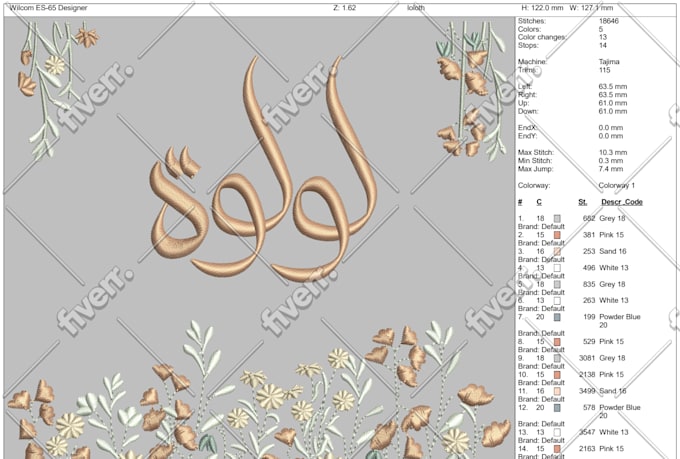Image resolution: width=680 pixels, height=459 pixels.
Task: Click the 'Colorway 1' value
Action: click(x=617, y=185)
